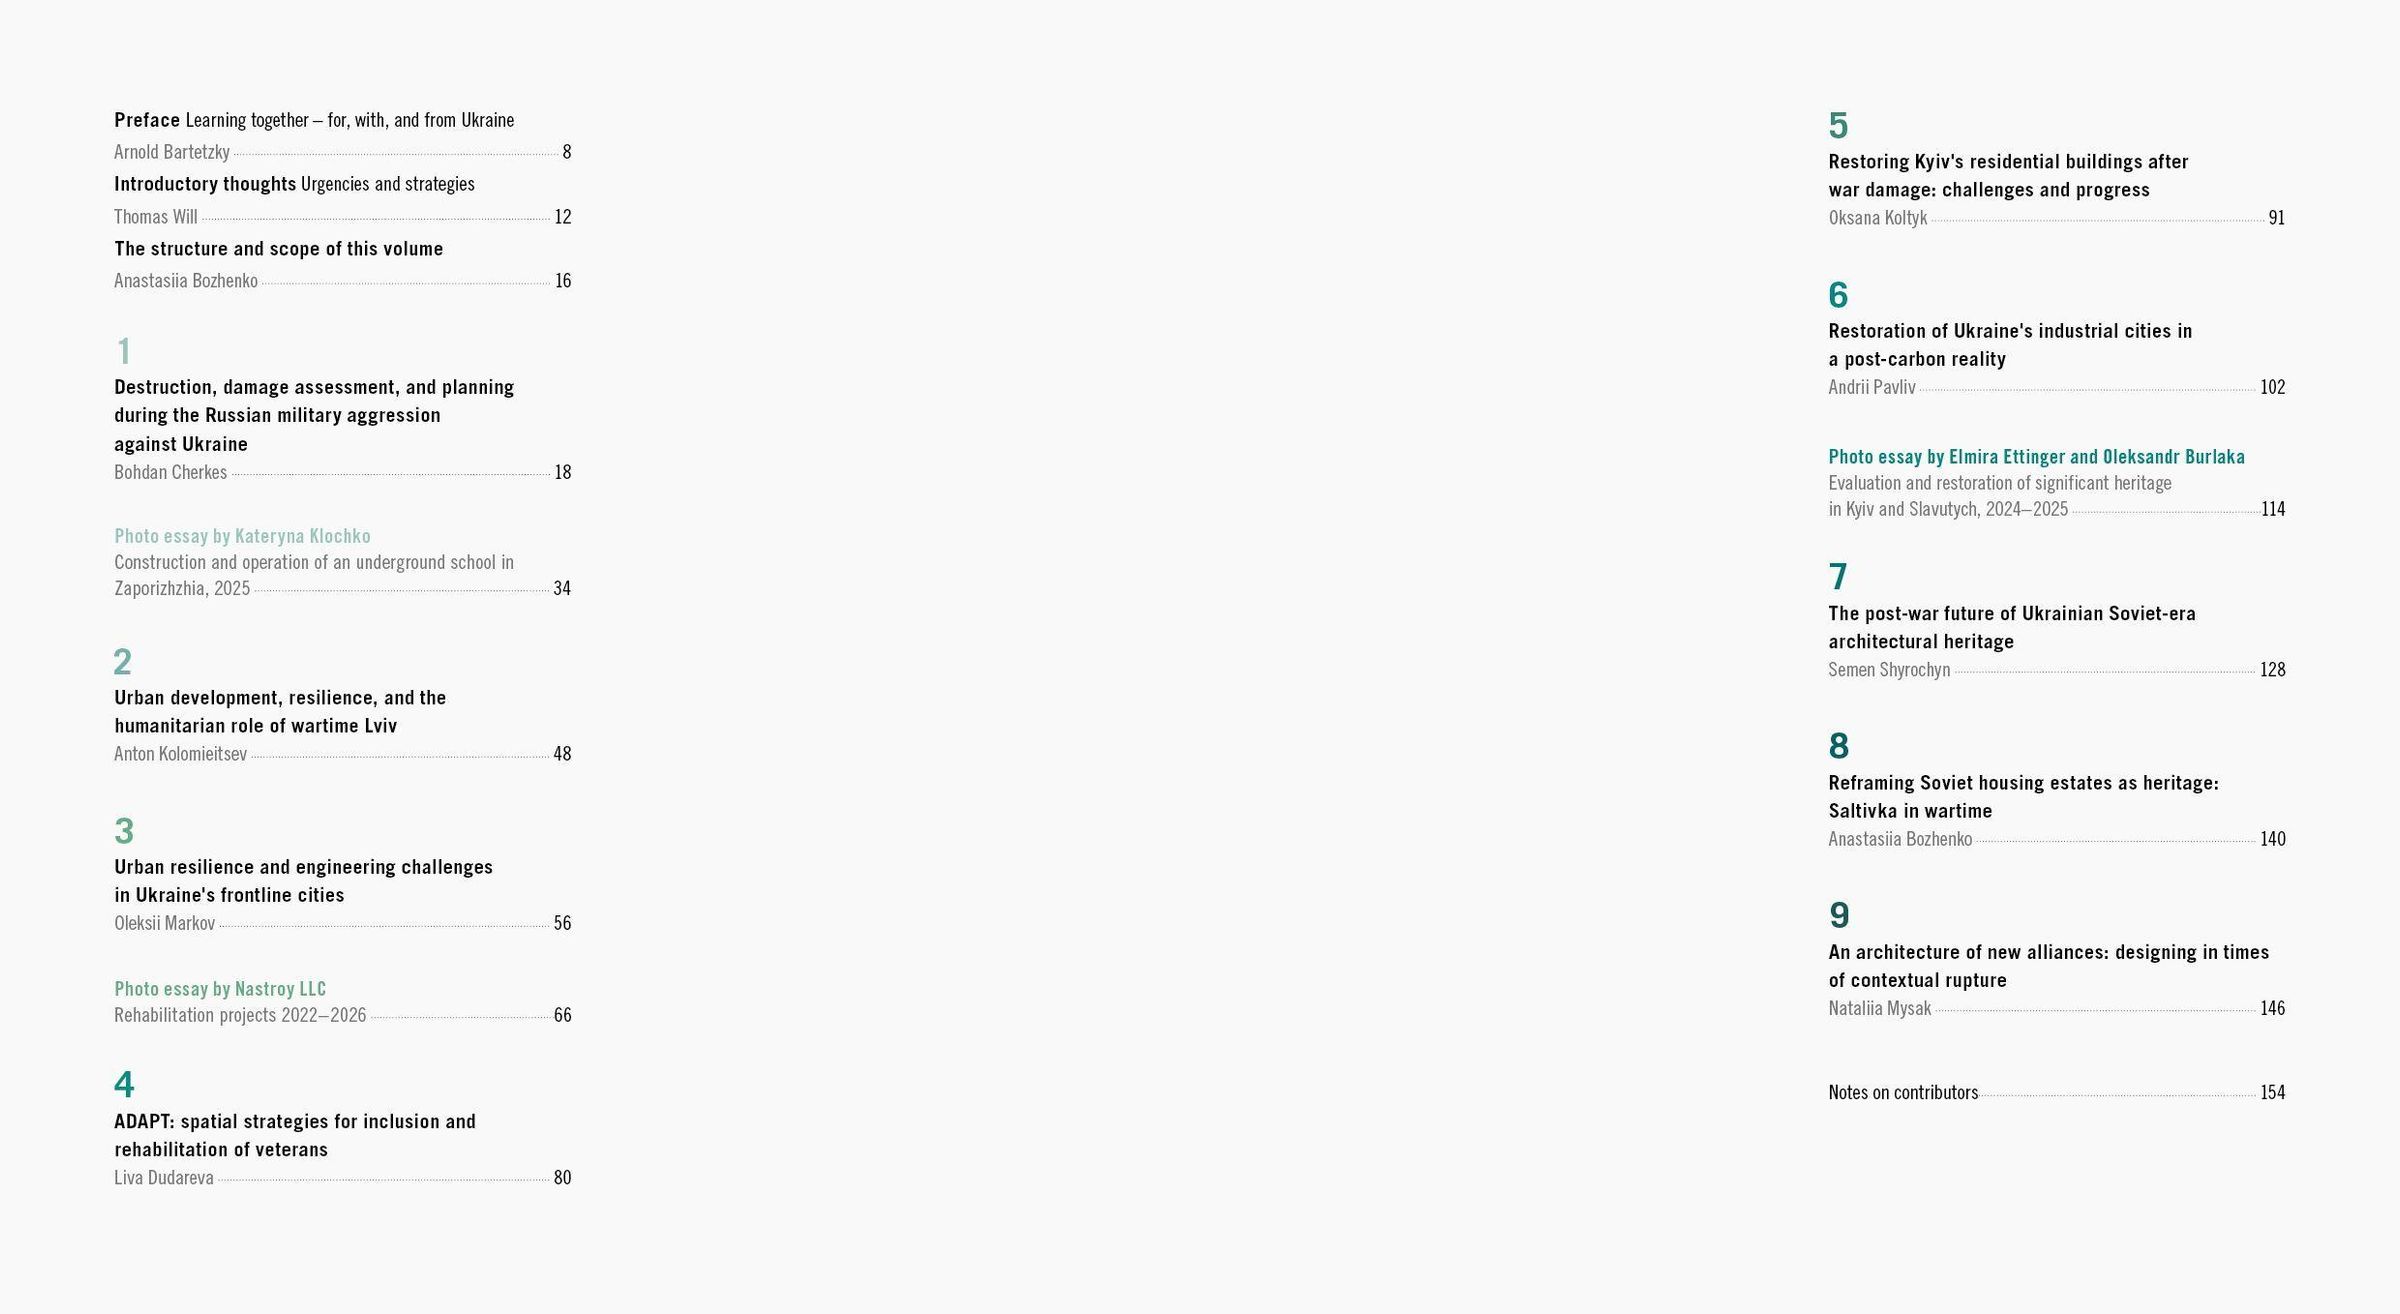Open chapter on destruction, damage assessment, and planning
Viewport: 2400px width, 1314px height.
point(314,415)
